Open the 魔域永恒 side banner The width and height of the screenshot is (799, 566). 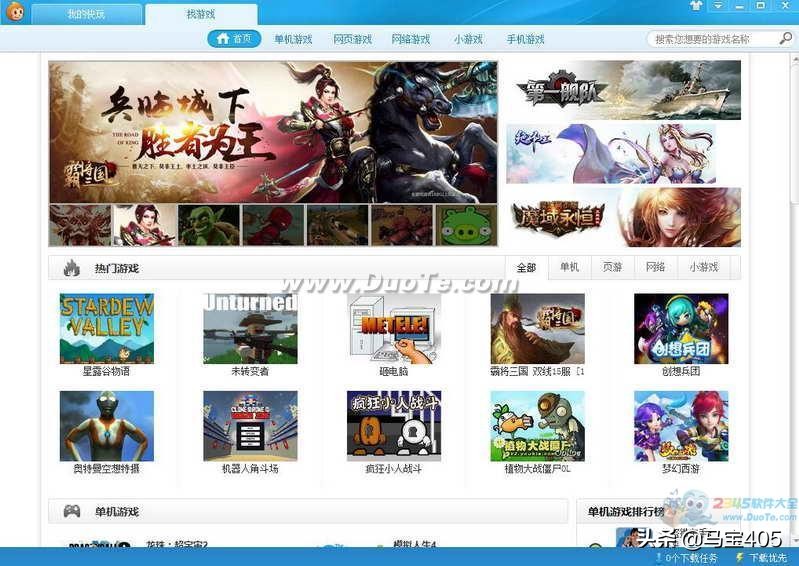pos(624,218)
